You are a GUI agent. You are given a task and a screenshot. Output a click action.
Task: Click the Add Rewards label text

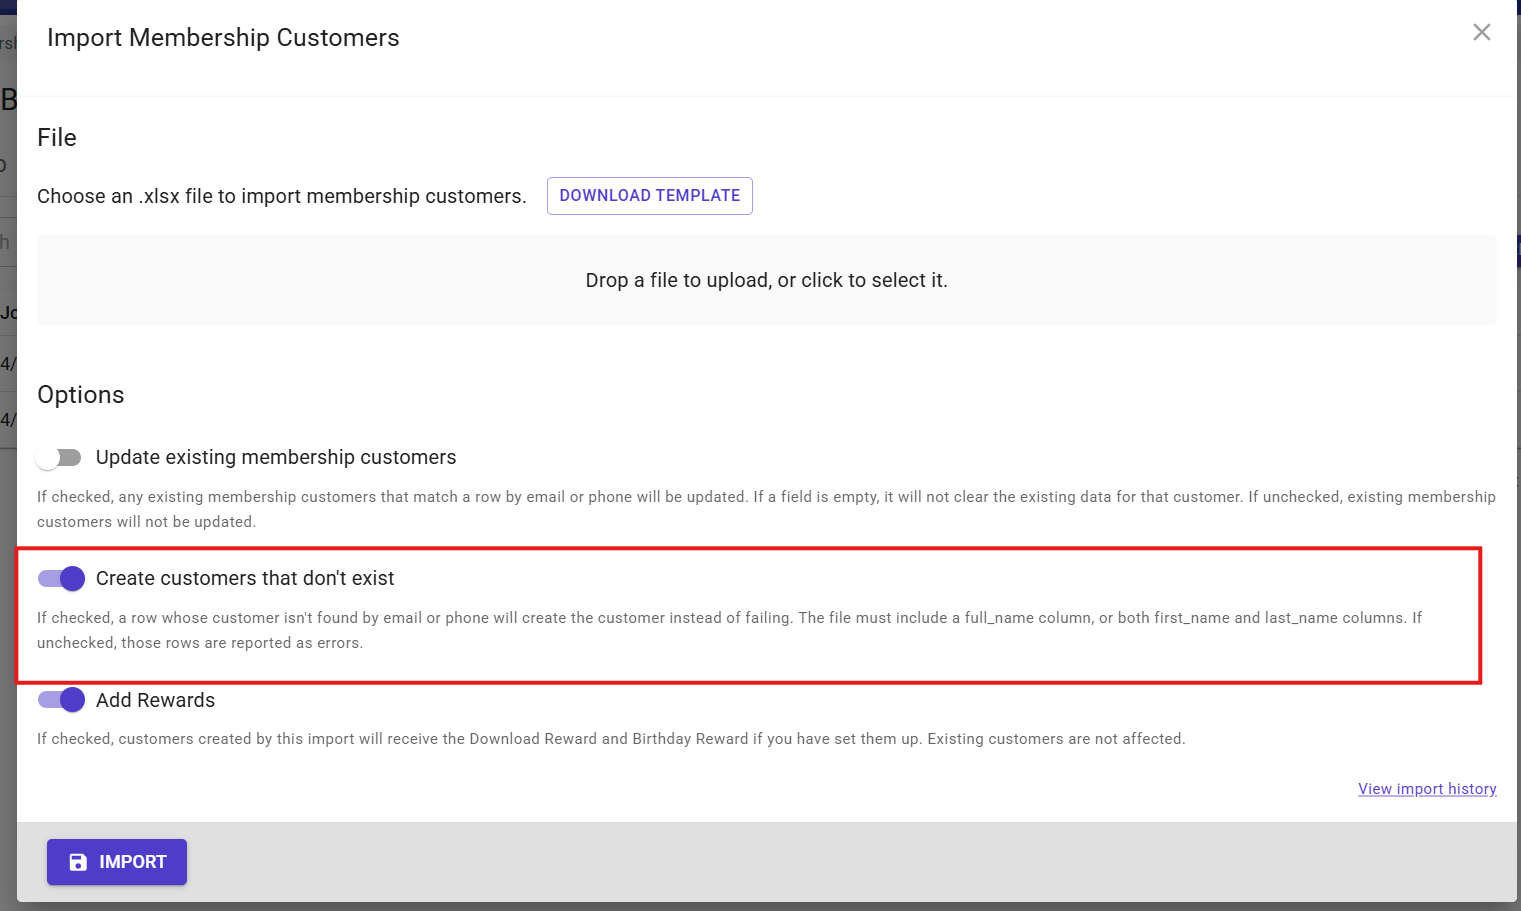(155, 700)
